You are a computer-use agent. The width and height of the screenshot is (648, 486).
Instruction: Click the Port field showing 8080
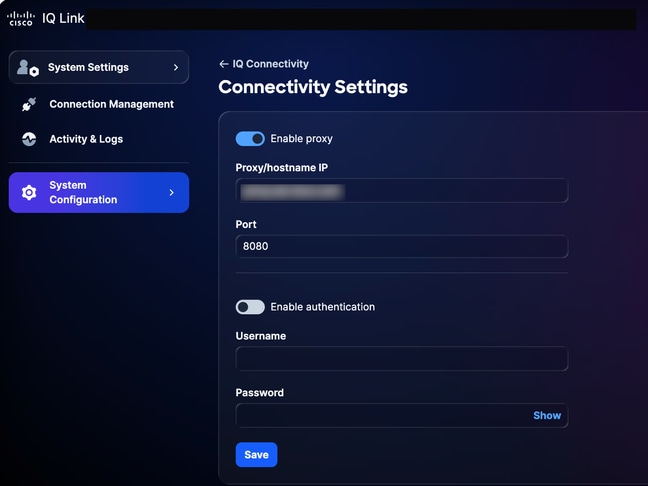click(402, 246)
